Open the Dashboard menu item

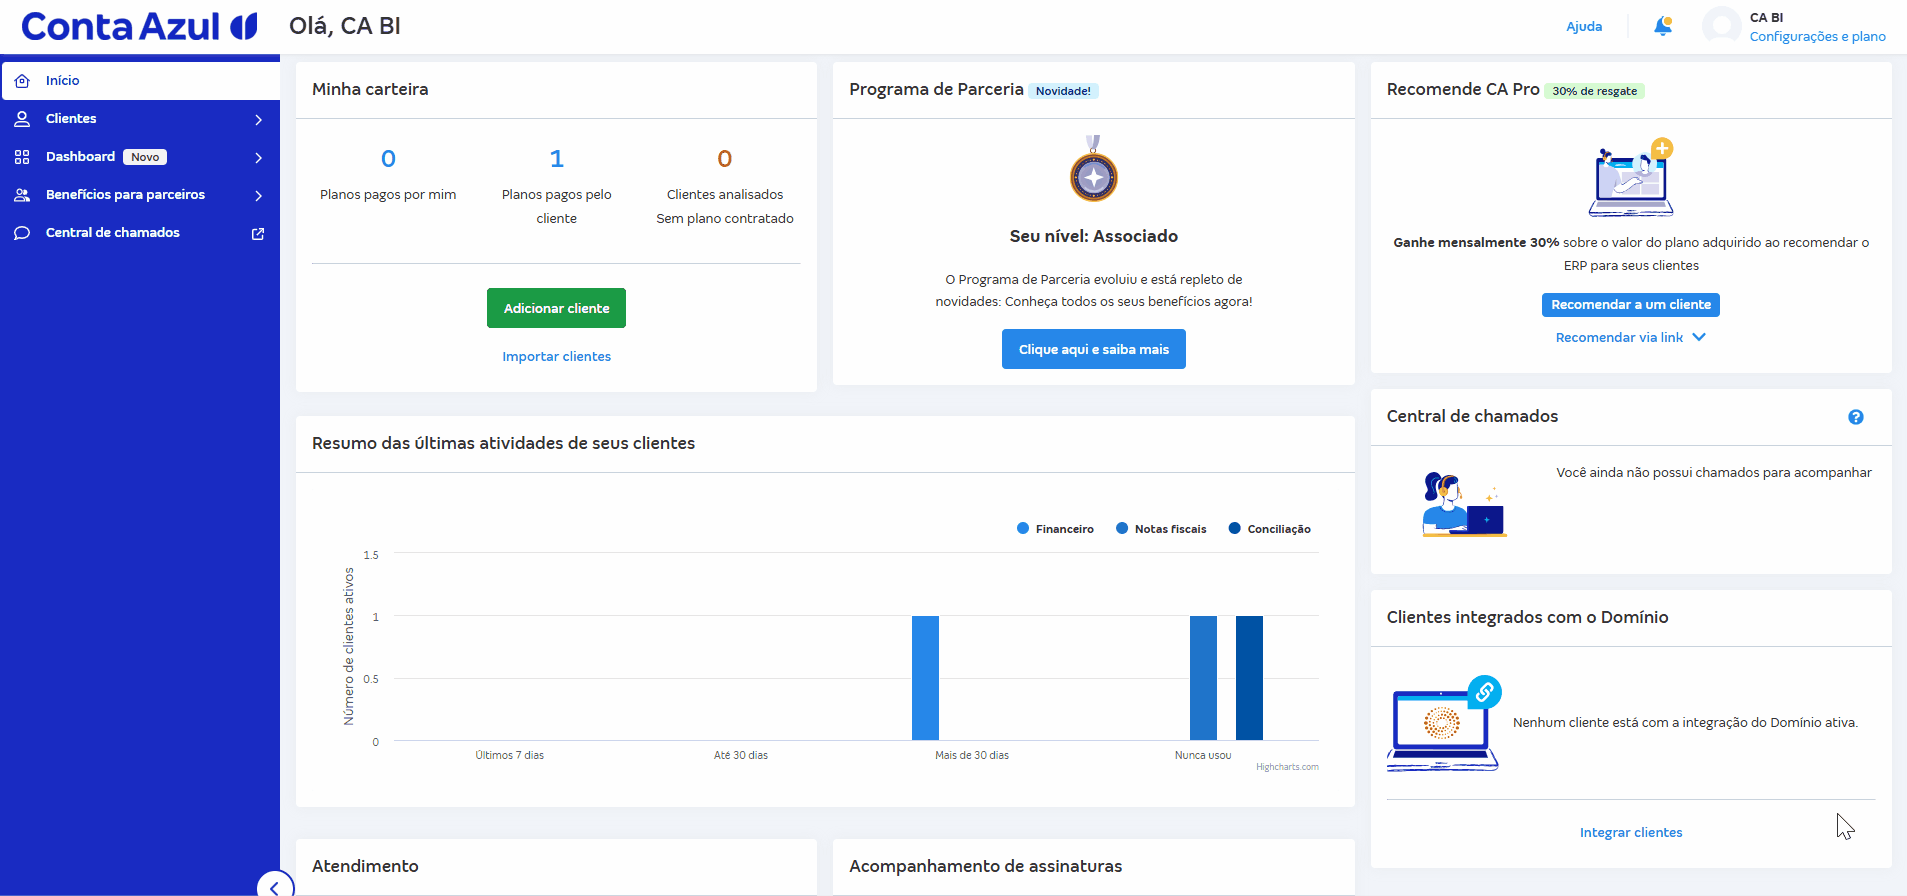pos(140,157)
